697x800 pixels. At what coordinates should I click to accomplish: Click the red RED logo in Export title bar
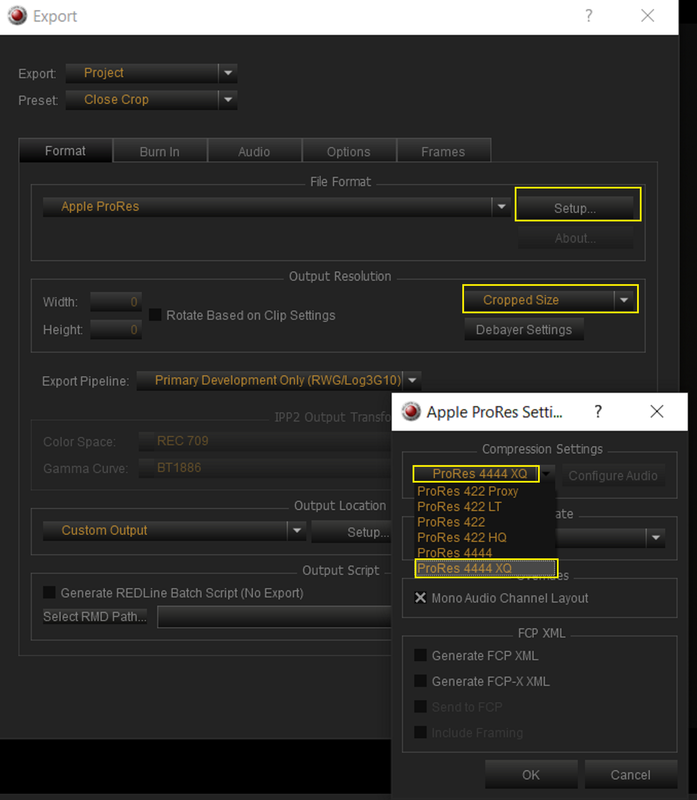pos(17,16)
